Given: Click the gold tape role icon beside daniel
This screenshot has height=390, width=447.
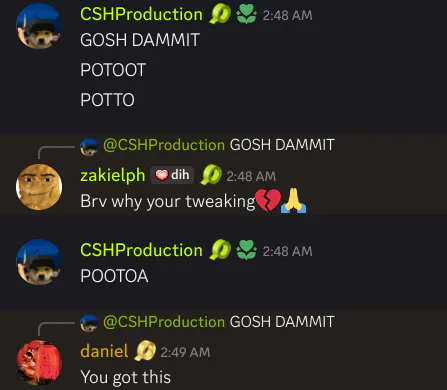Looking at the screenshot, I should pos(145,351).
